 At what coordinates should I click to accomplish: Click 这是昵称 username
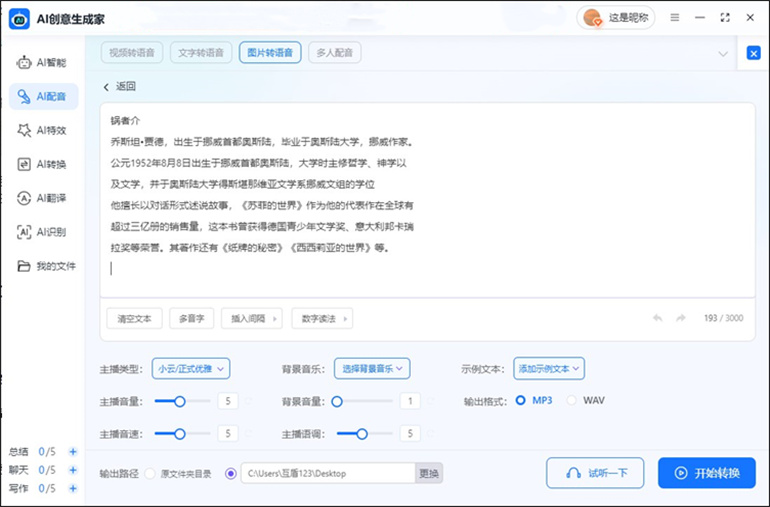pyautogui.click(x=628, y=18)
